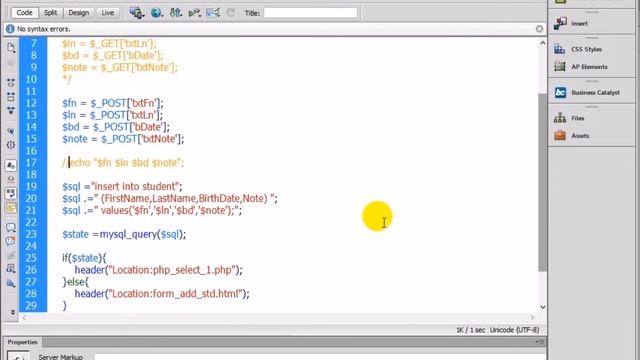
Task: Click the Unicode (UTF-8) status text
Action: [x=514, y=330]
